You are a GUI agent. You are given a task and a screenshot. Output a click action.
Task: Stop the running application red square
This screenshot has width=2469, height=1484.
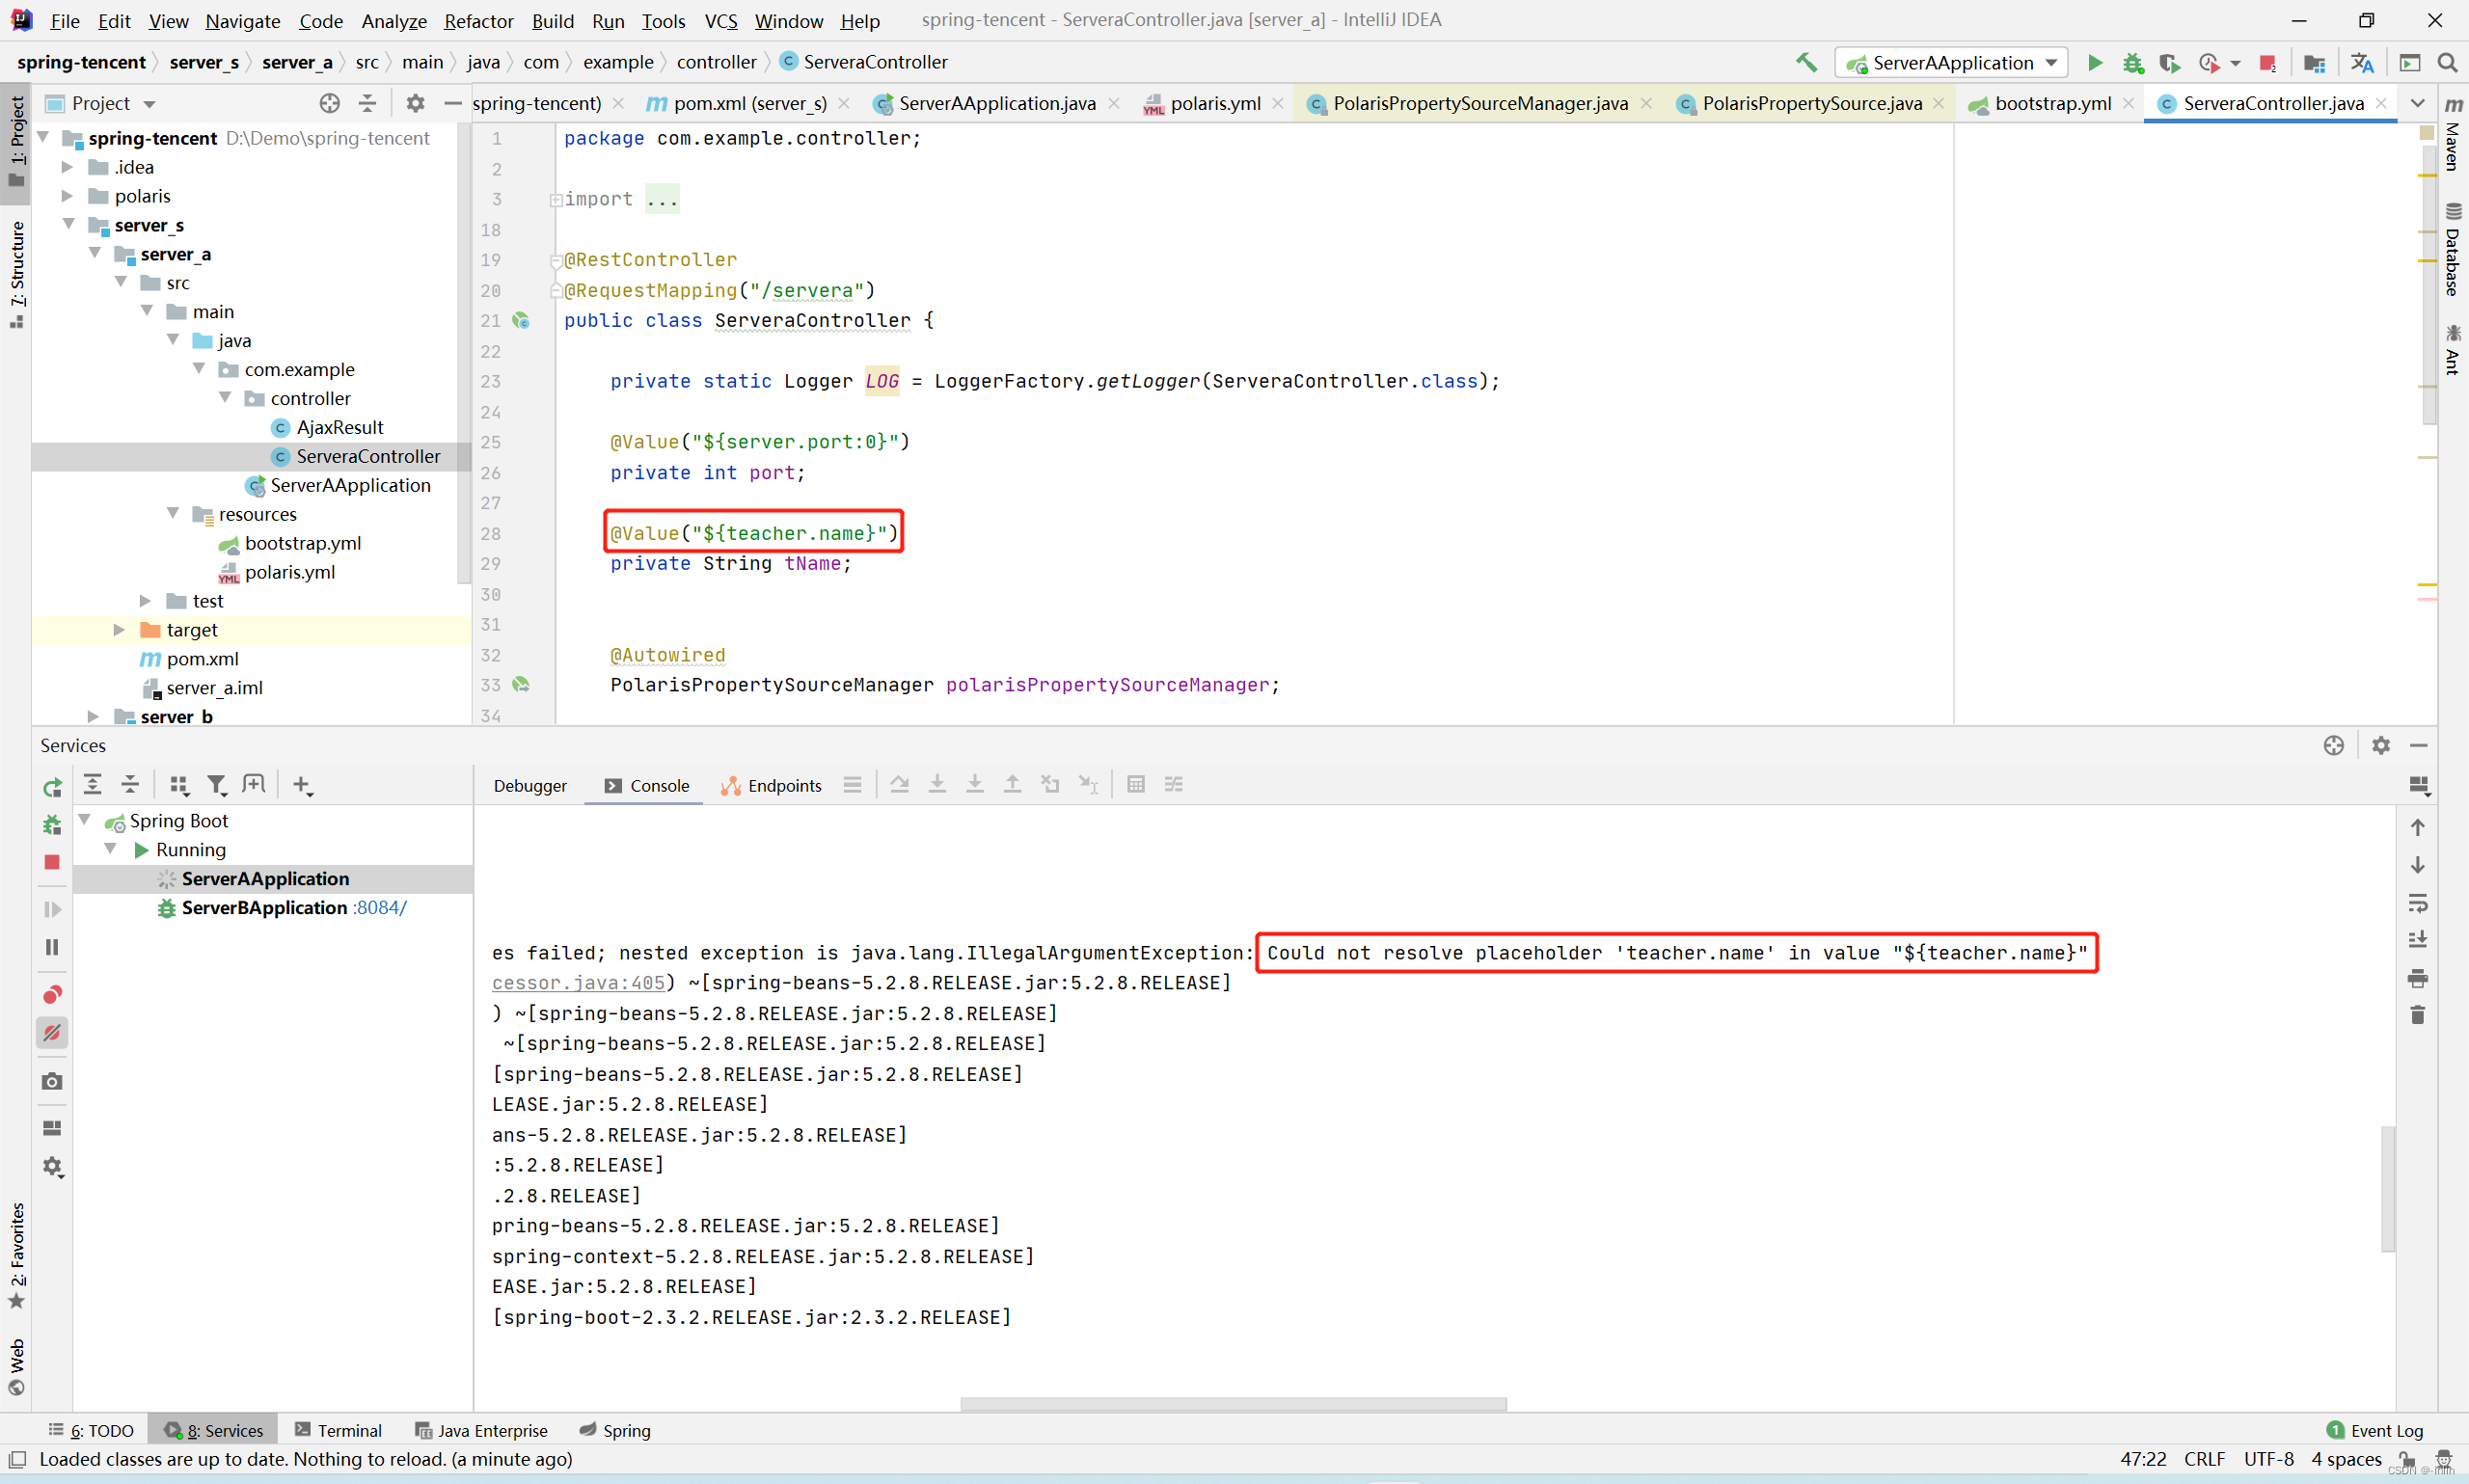tap(2267, 62)
